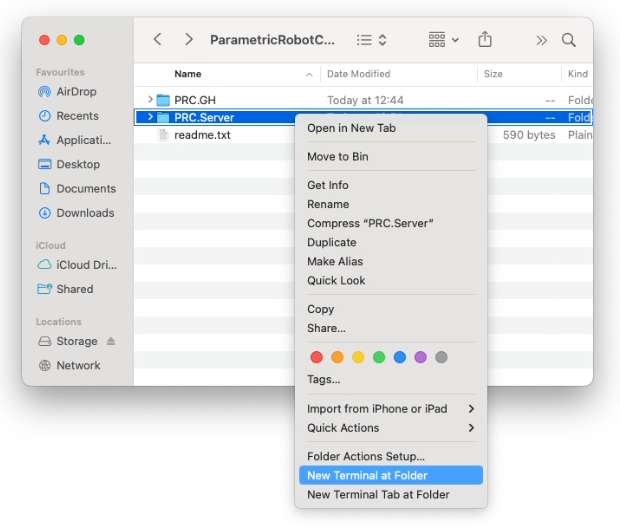Select Compress "PRC.Server" menu item
620x527 pixels.
coord(370,223)
